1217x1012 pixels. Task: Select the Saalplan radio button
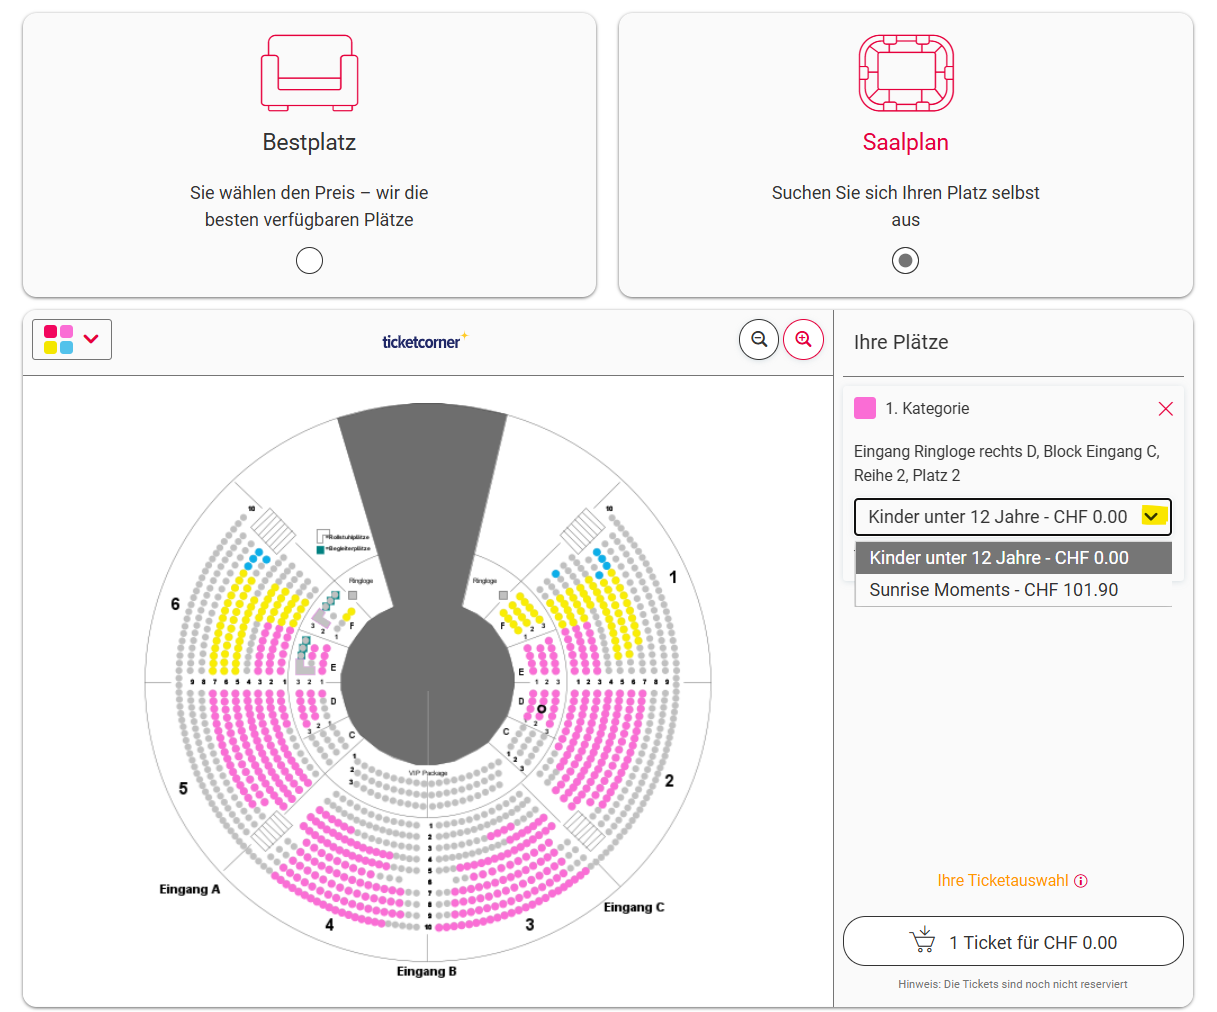tap(905, 261)
